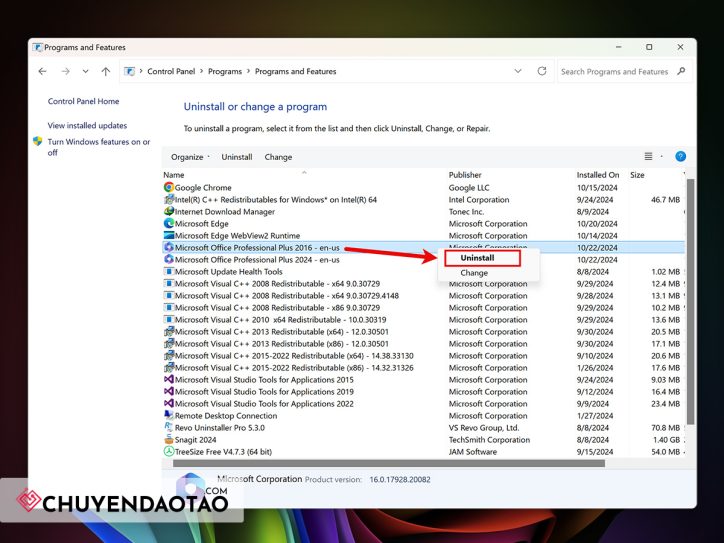Select the Revo Uninstaller Pro icon

(169, 427)
